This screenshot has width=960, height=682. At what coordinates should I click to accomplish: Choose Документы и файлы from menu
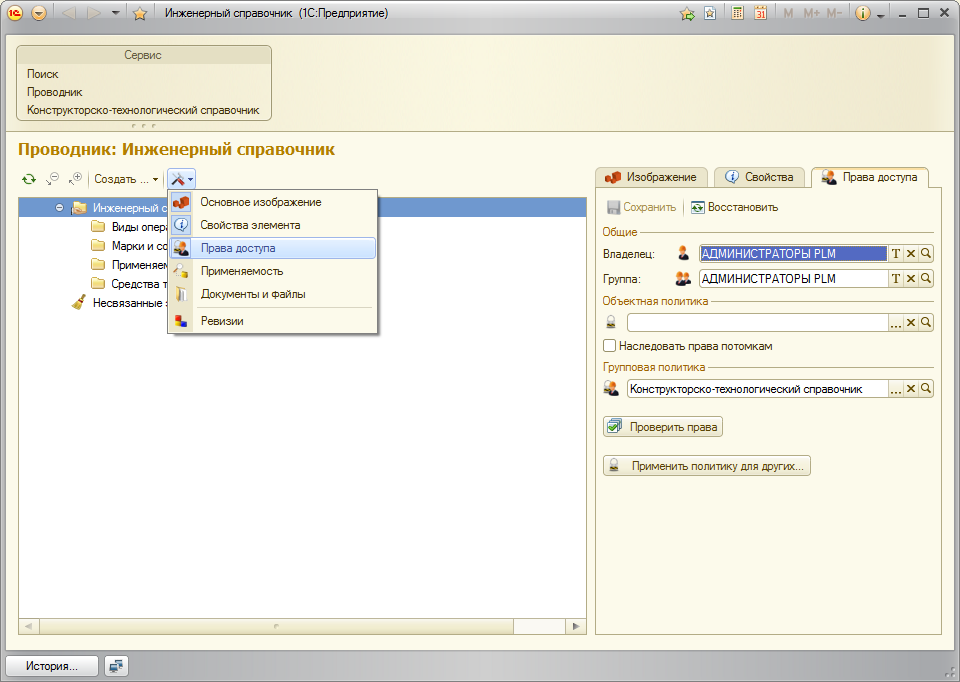252,294
